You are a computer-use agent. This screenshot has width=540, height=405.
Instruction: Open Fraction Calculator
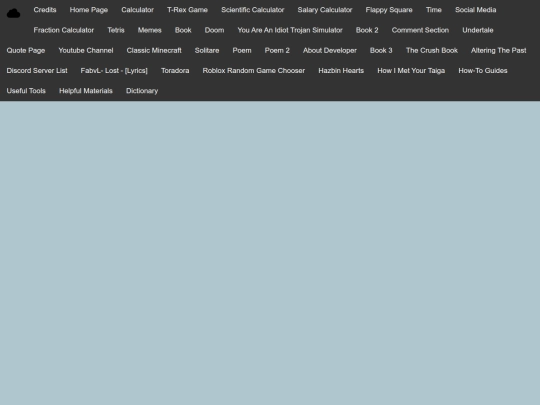pyautogui.click(x=64, y=30)
